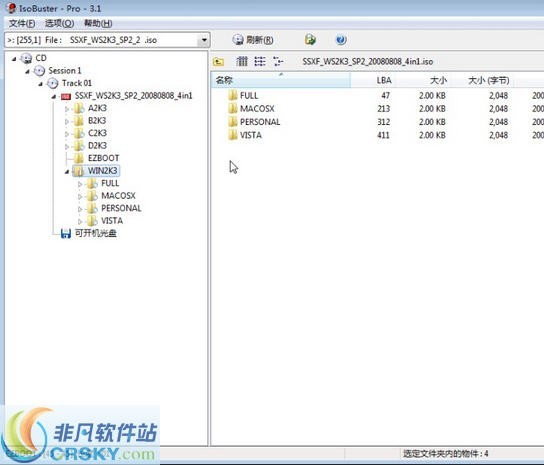Select the PERSONAL folder in file list
Viewport: 544px width, 465px height.
click(x=260, y=122)
